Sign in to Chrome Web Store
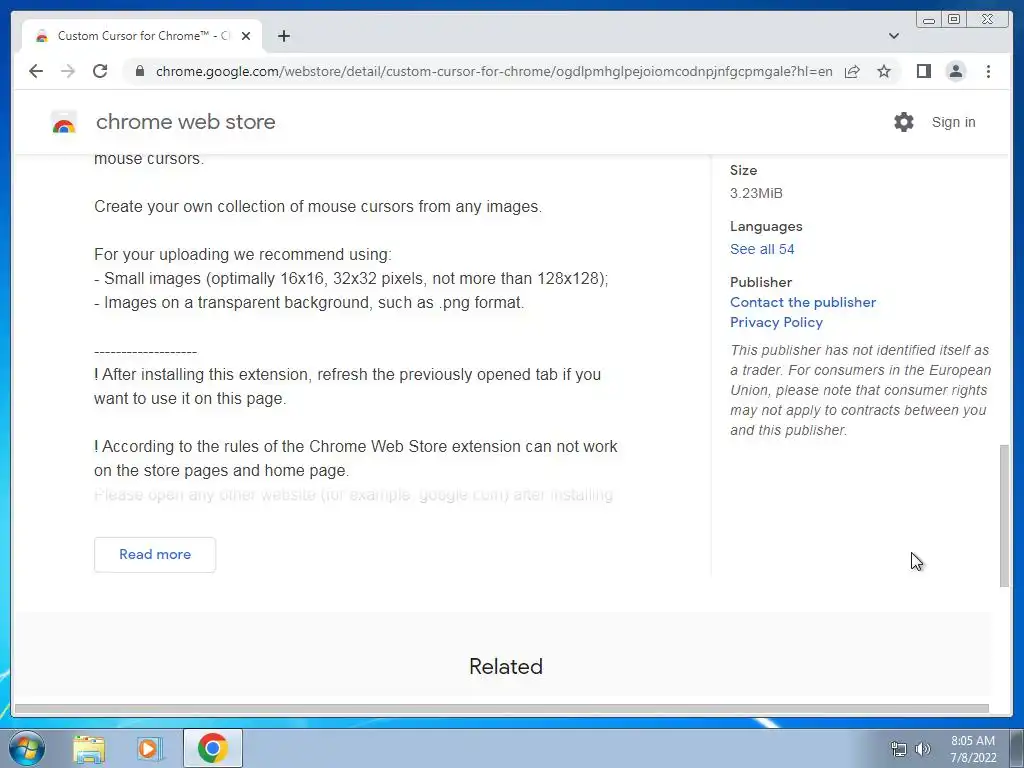 point(953,122)
